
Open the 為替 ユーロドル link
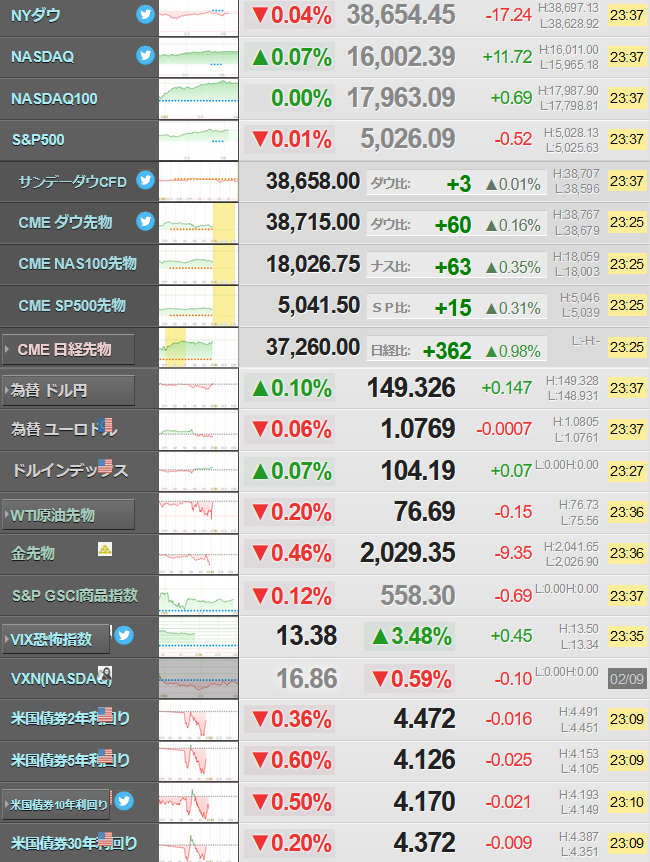(63, 429)
